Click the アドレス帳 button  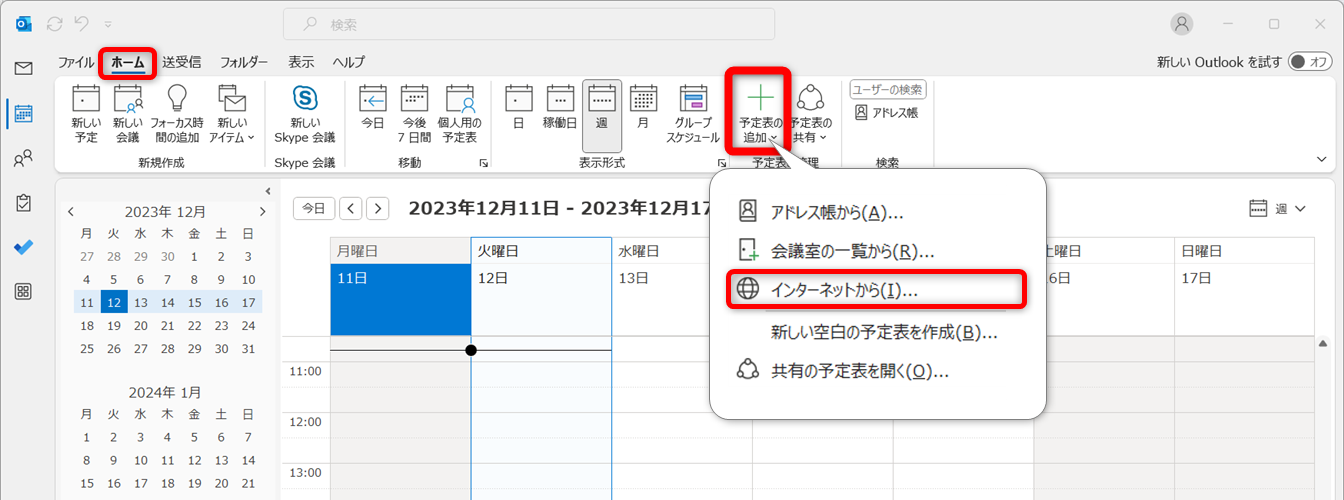click(x=887, y=113)
